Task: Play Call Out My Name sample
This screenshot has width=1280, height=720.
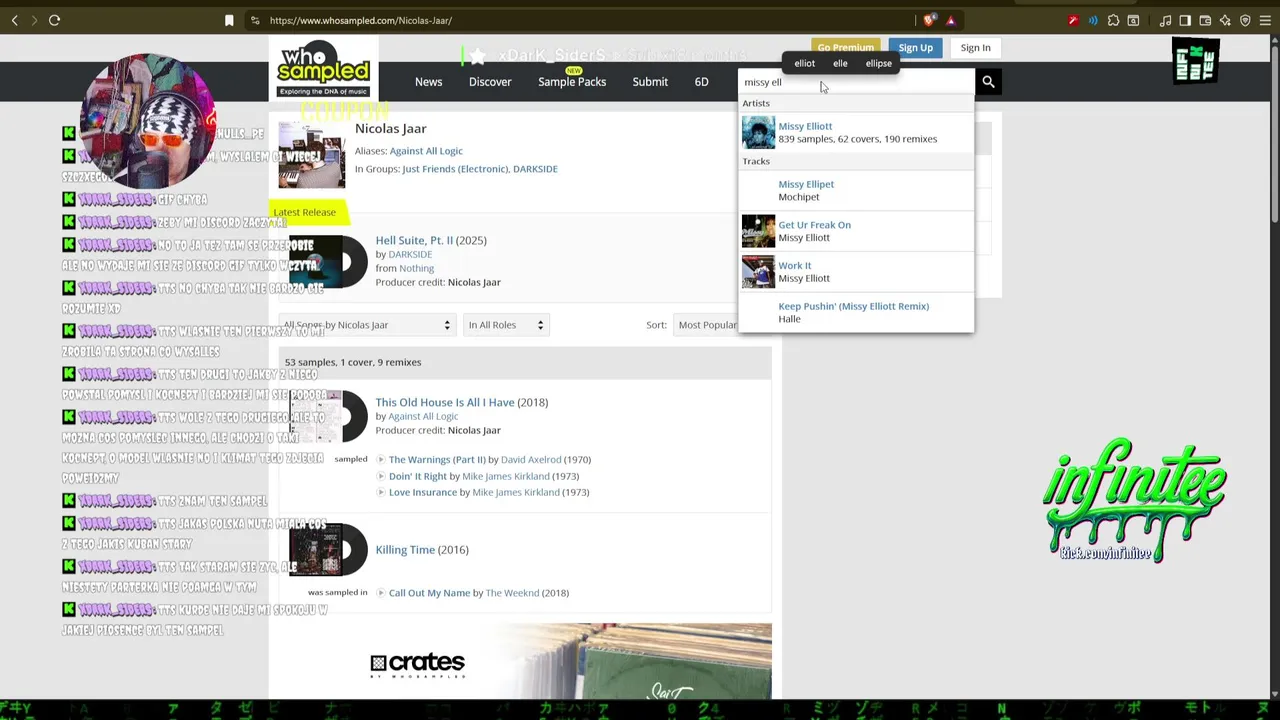Action: (x=381, y=593)
